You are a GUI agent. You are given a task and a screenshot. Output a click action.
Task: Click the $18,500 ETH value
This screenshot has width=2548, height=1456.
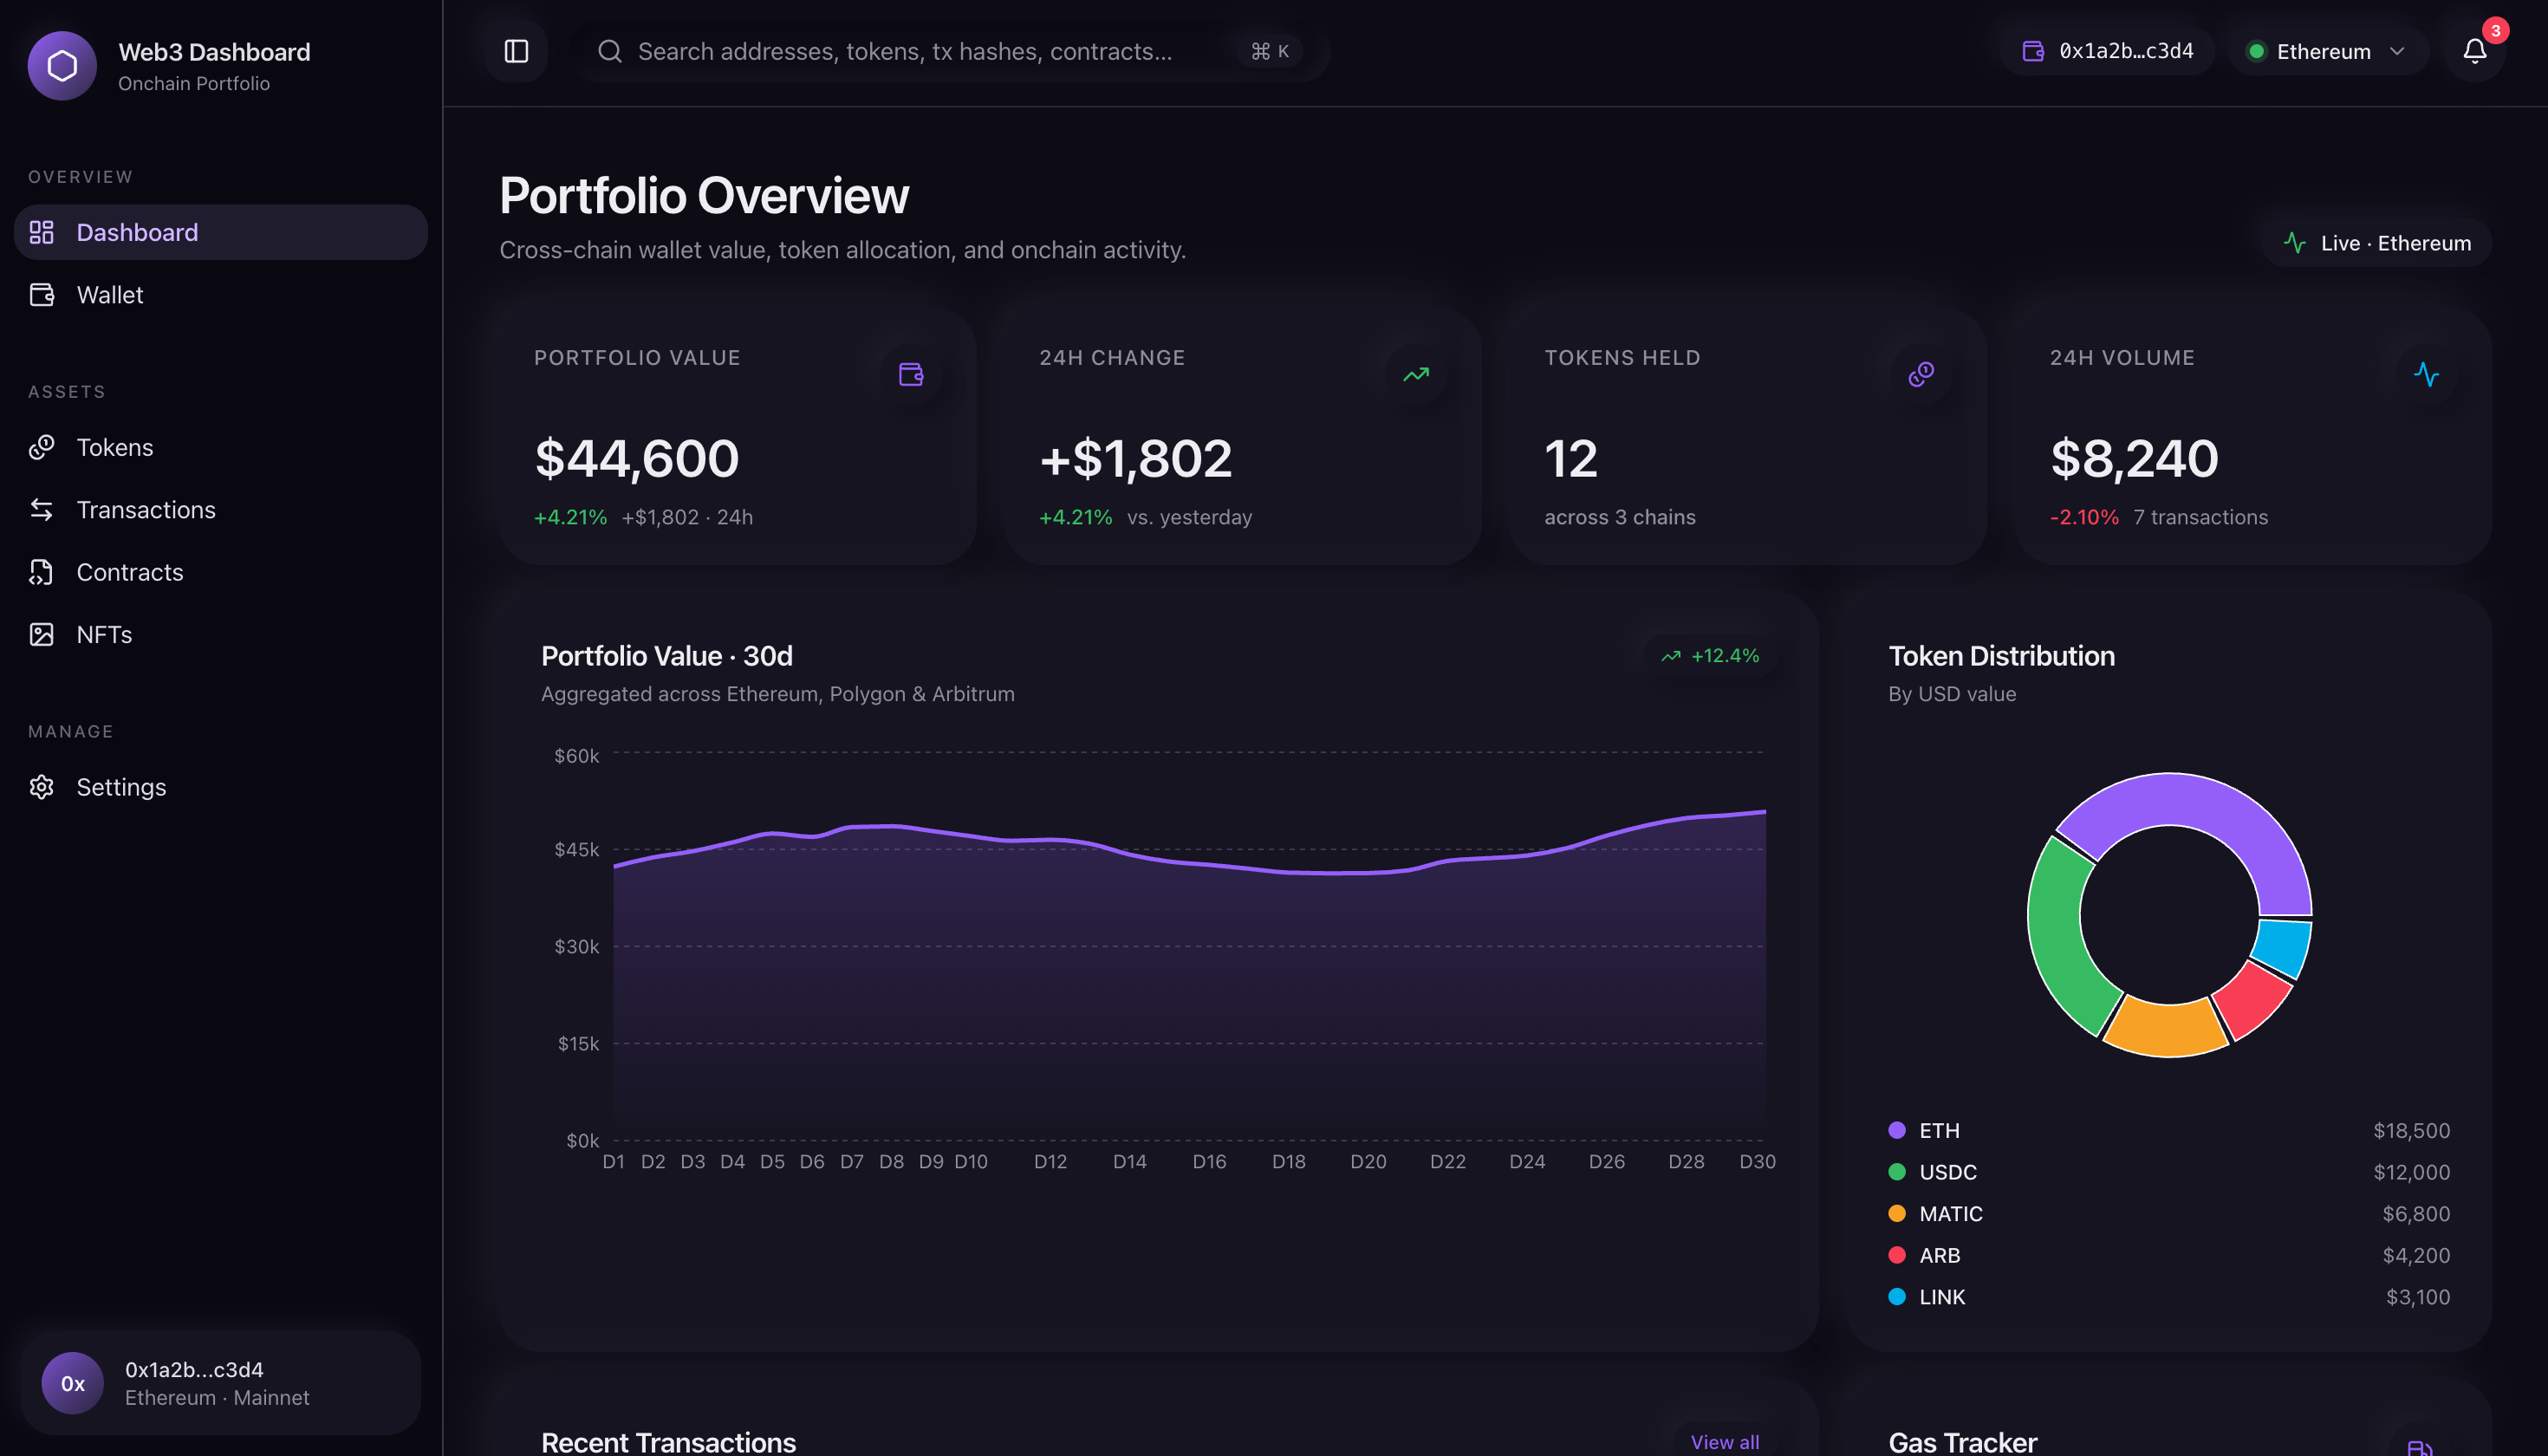point(2411,1130)
